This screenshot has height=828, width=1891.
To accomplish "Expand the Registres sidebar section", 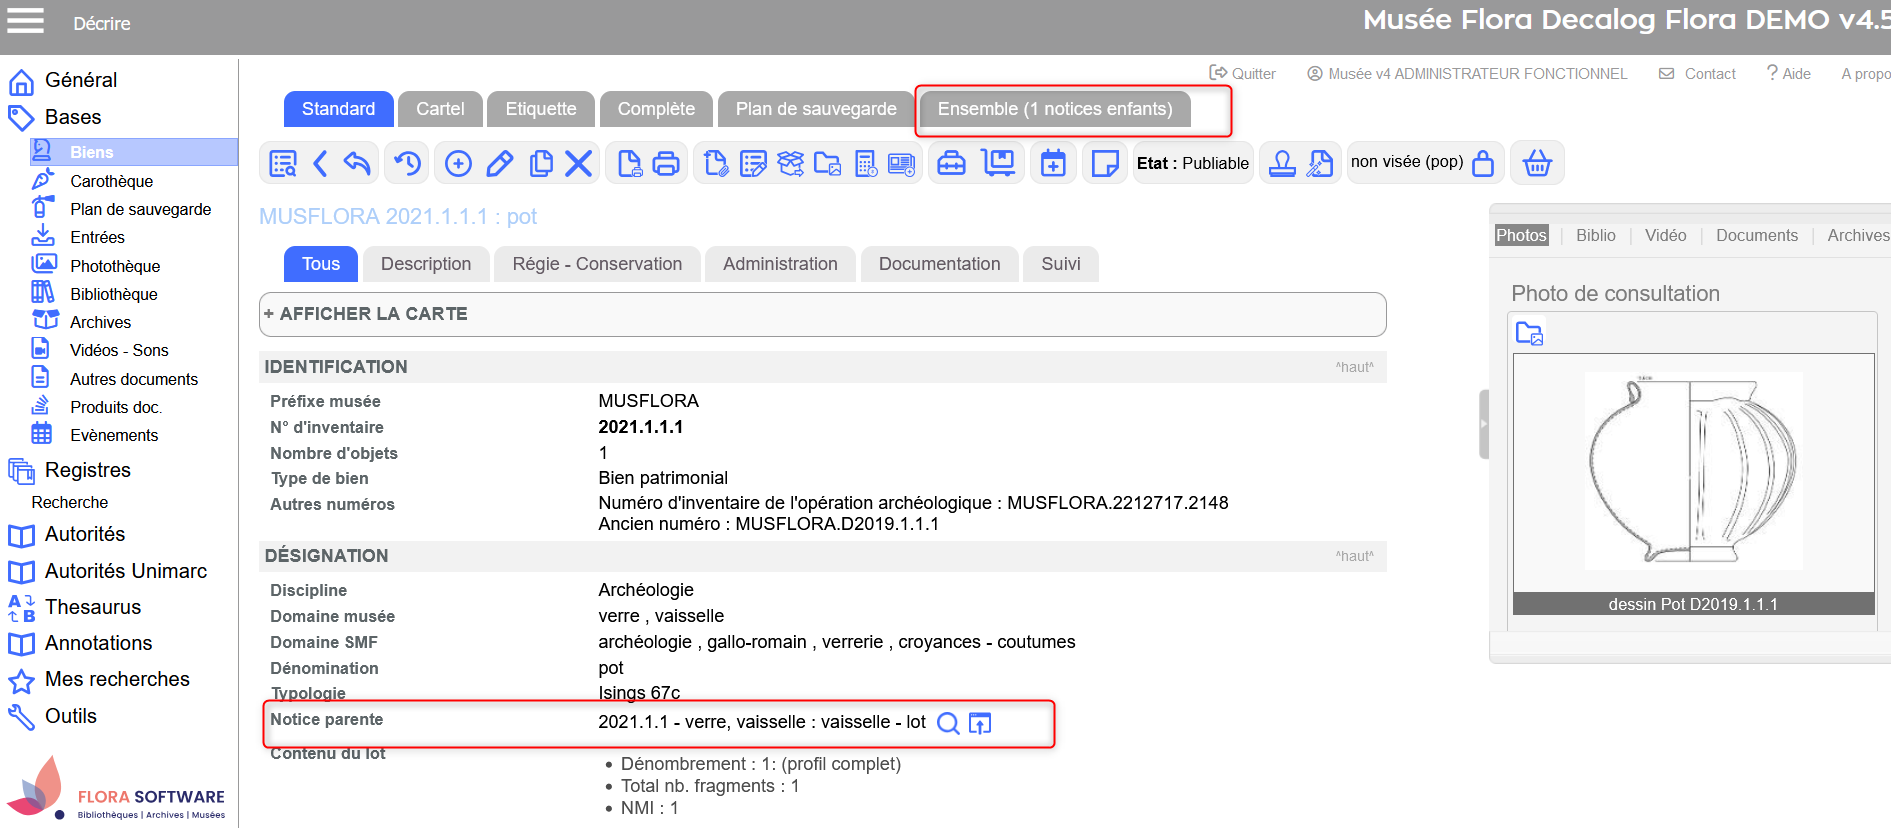I will tap(87, 470).
